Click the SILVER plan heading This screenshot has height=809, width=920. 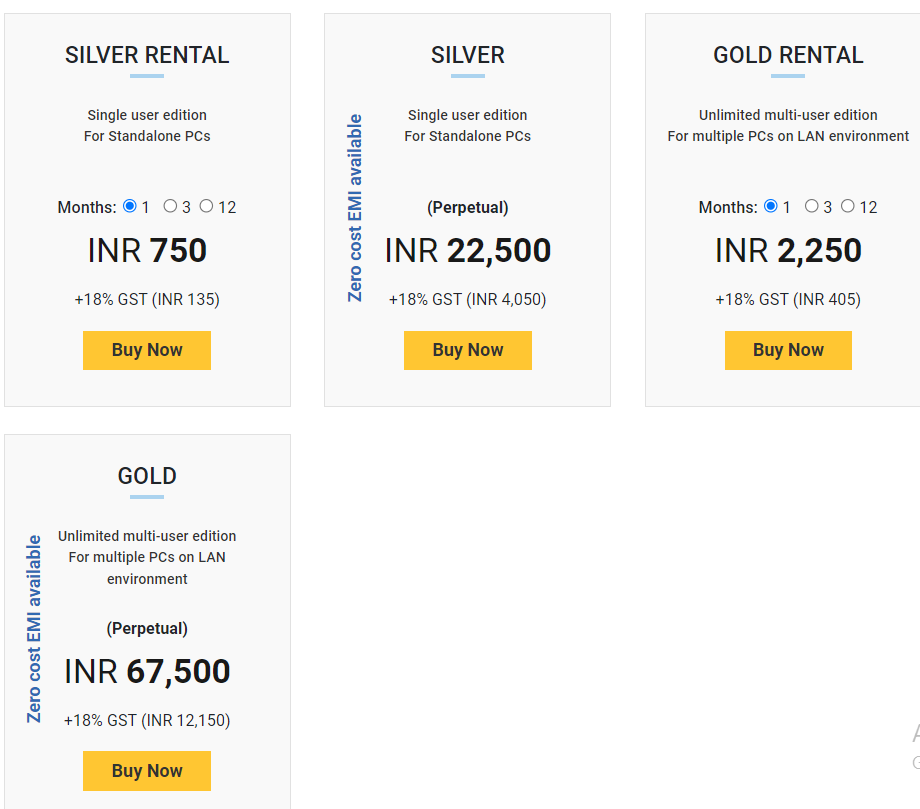pos(468,55)
